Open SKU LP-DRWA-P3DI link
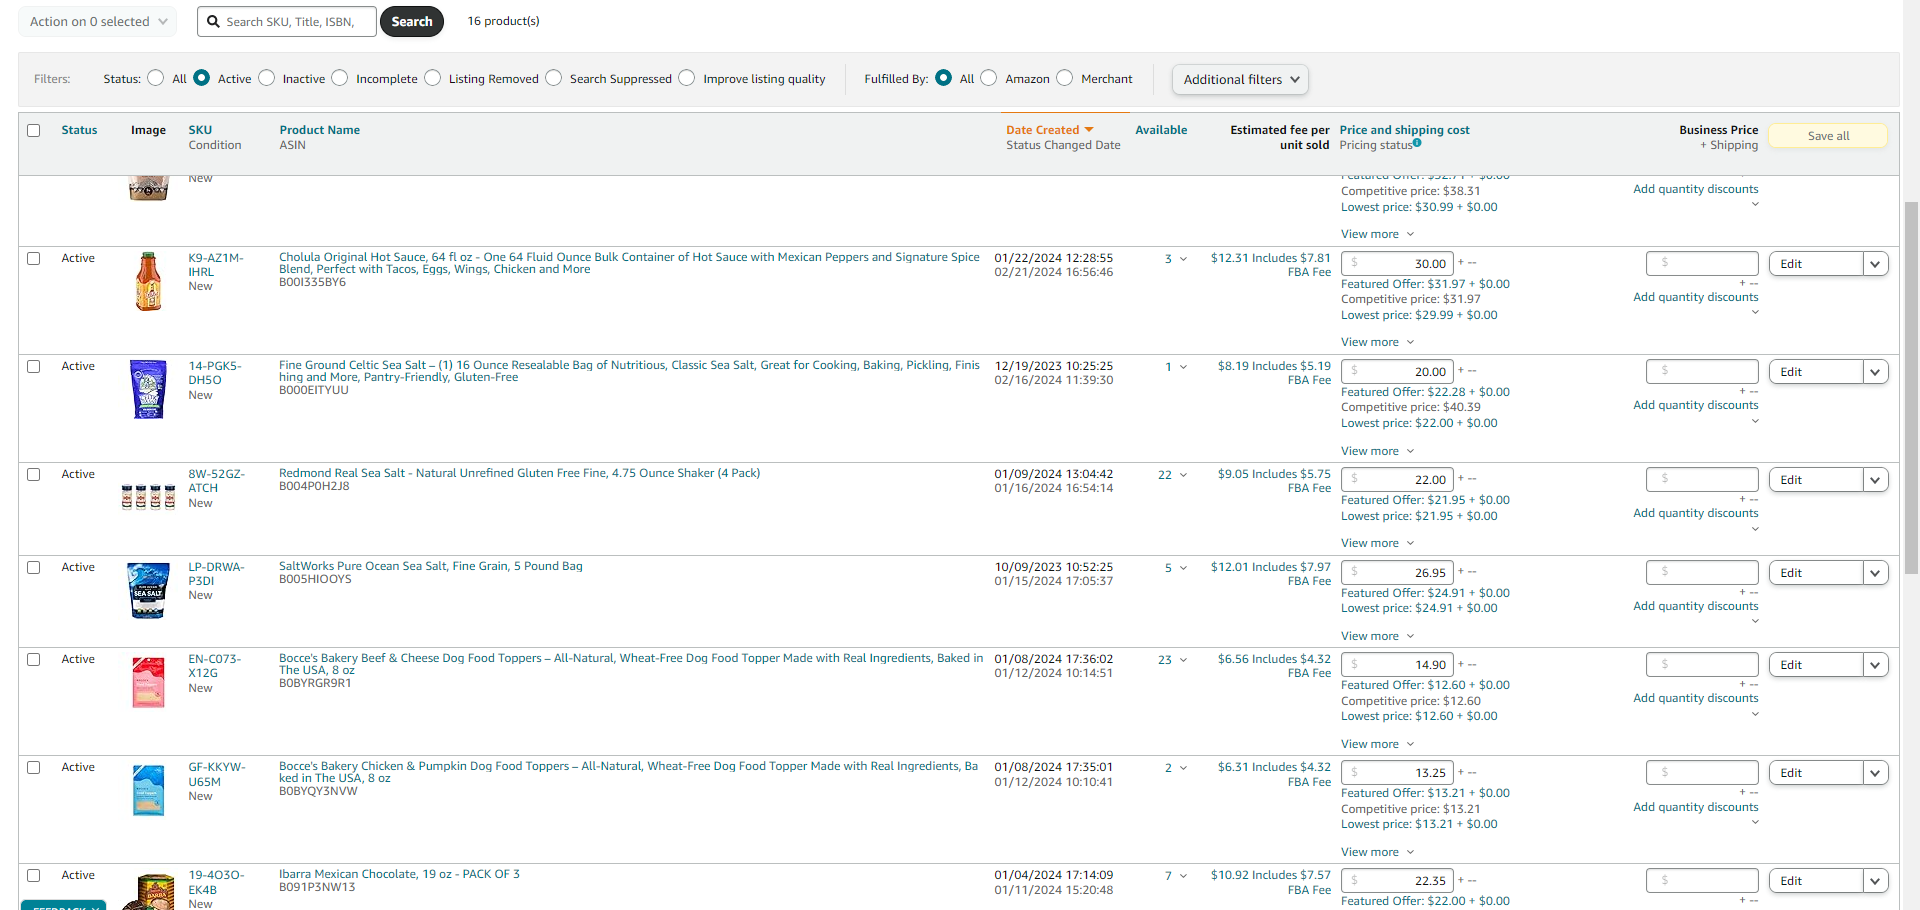Viewport: 1920px width, 910px height. point(216,574)
